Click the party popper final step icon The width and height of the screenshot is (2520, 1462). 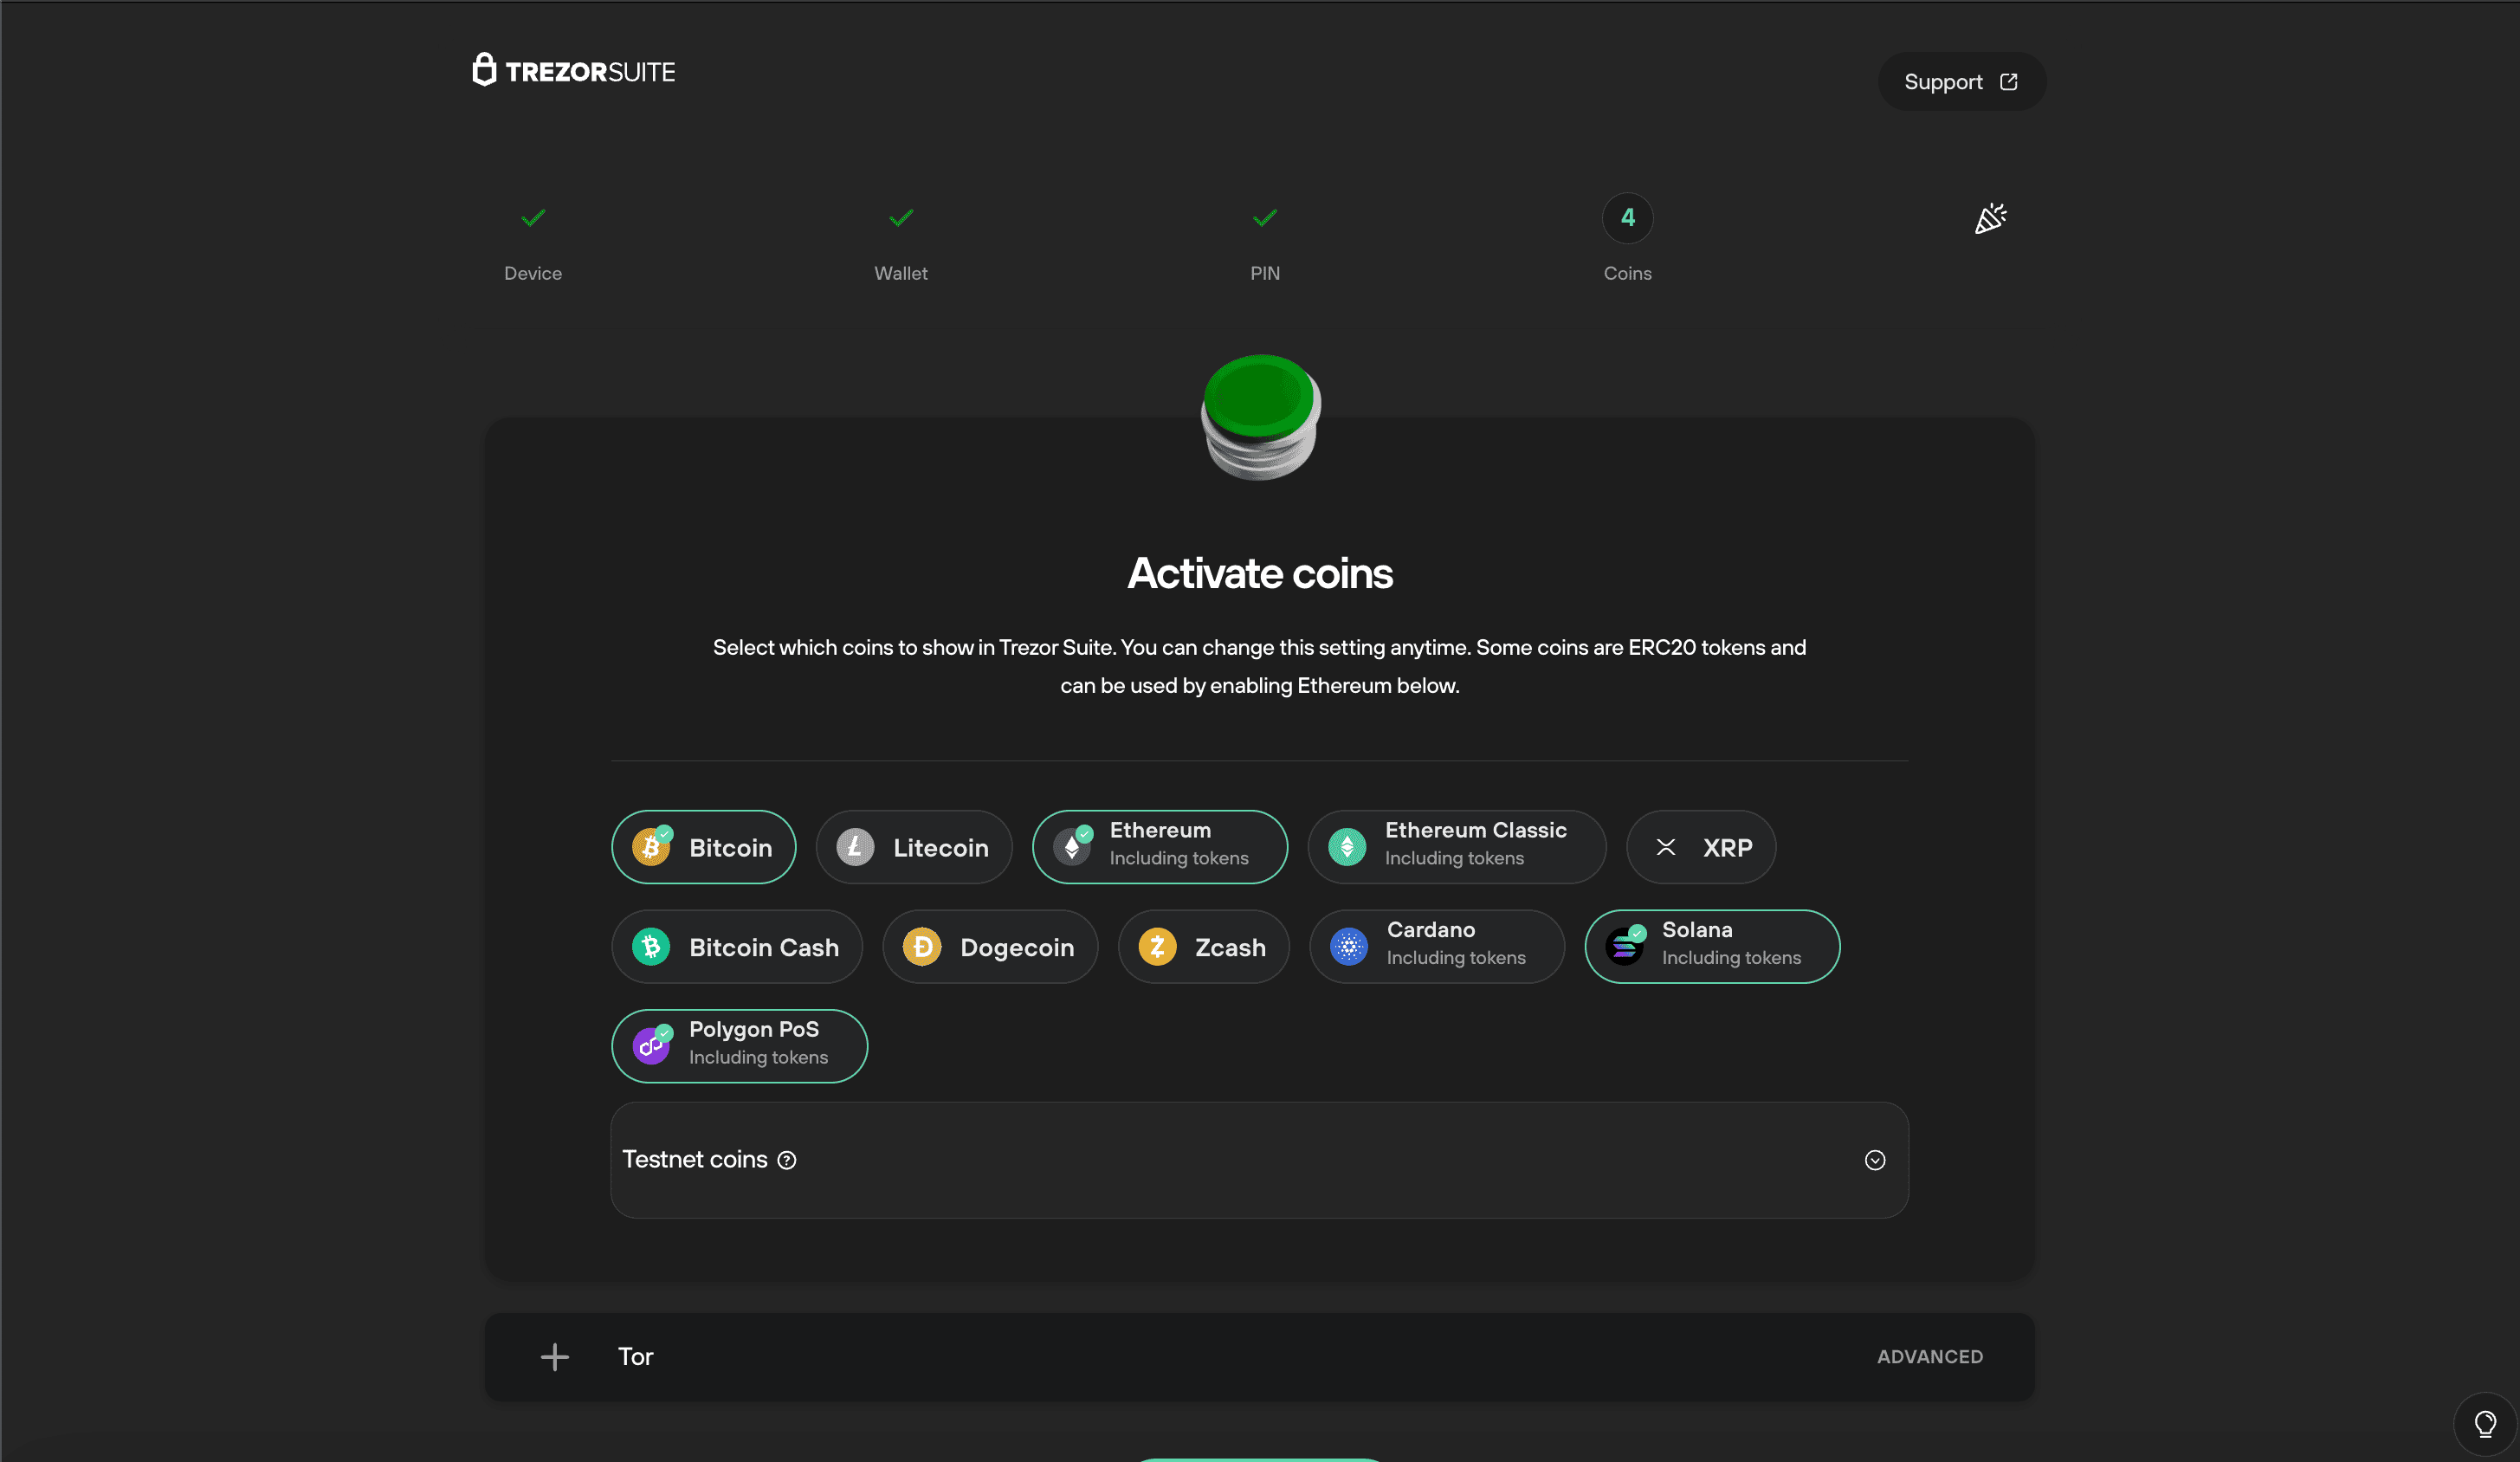pos(1990,218)
